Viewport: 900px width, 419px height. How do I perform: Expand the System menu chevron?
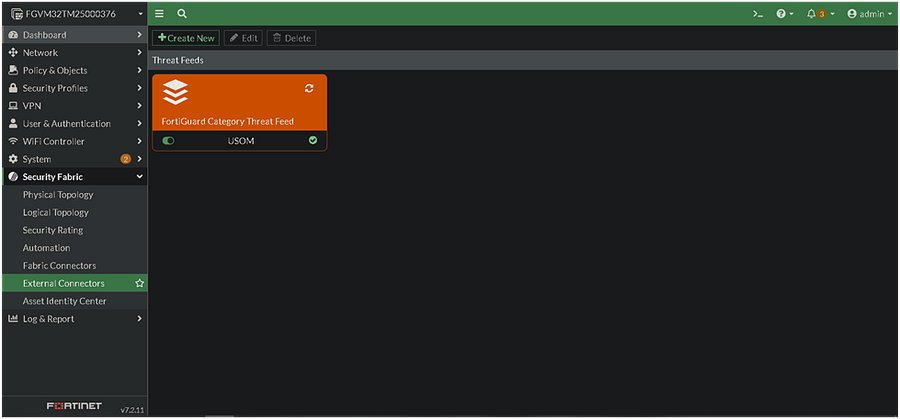139,160
